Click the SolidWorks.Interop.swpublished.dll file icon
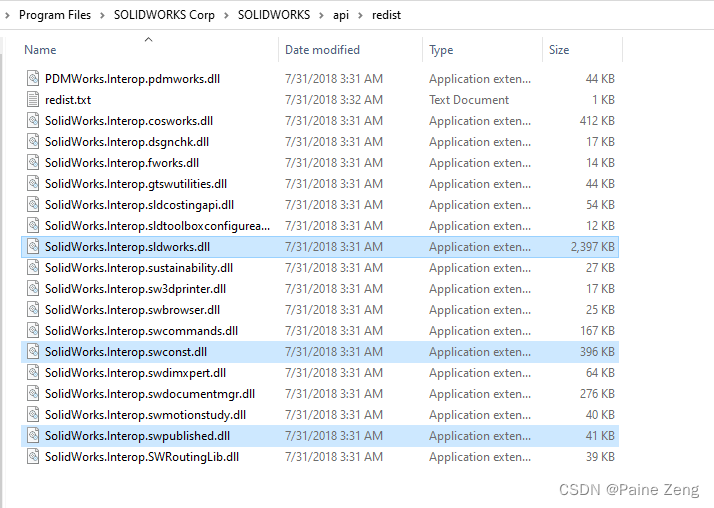 tap(33, 435)
